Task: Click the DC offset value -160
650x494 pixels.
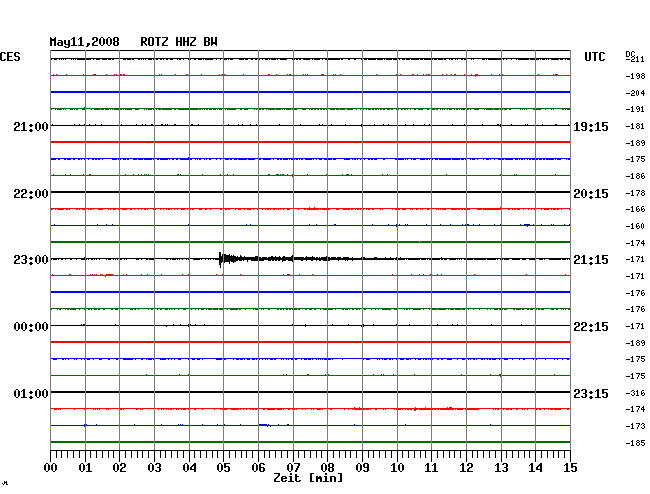Action: pyautogui.click(x=635, y=226)
